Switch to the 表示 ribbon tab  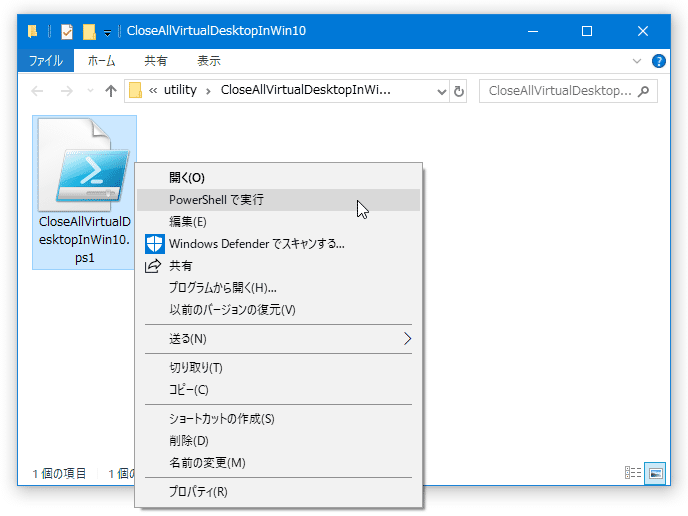point(209,61)
